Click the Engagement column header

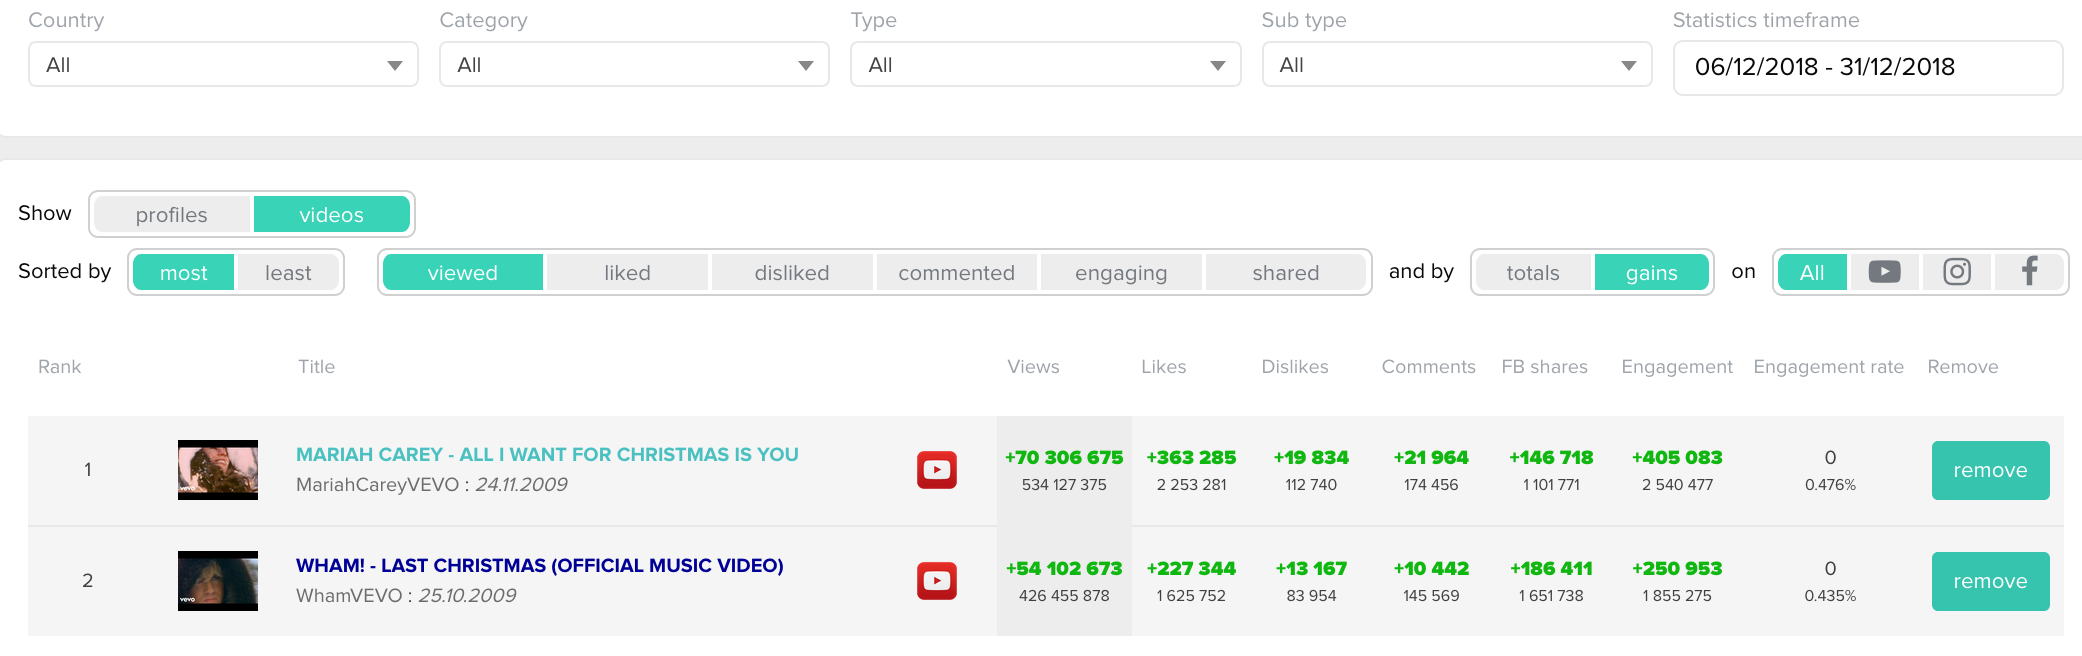[1677, 367]
